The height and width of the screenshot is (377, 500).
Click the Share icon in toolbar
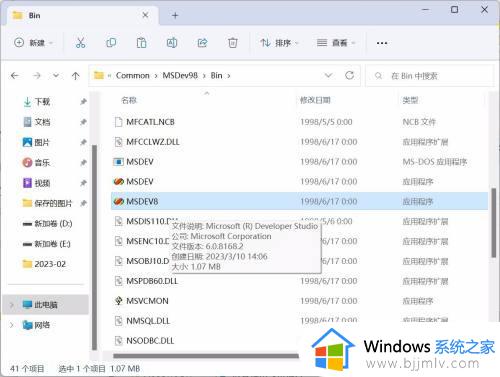(x=202, y=43)
